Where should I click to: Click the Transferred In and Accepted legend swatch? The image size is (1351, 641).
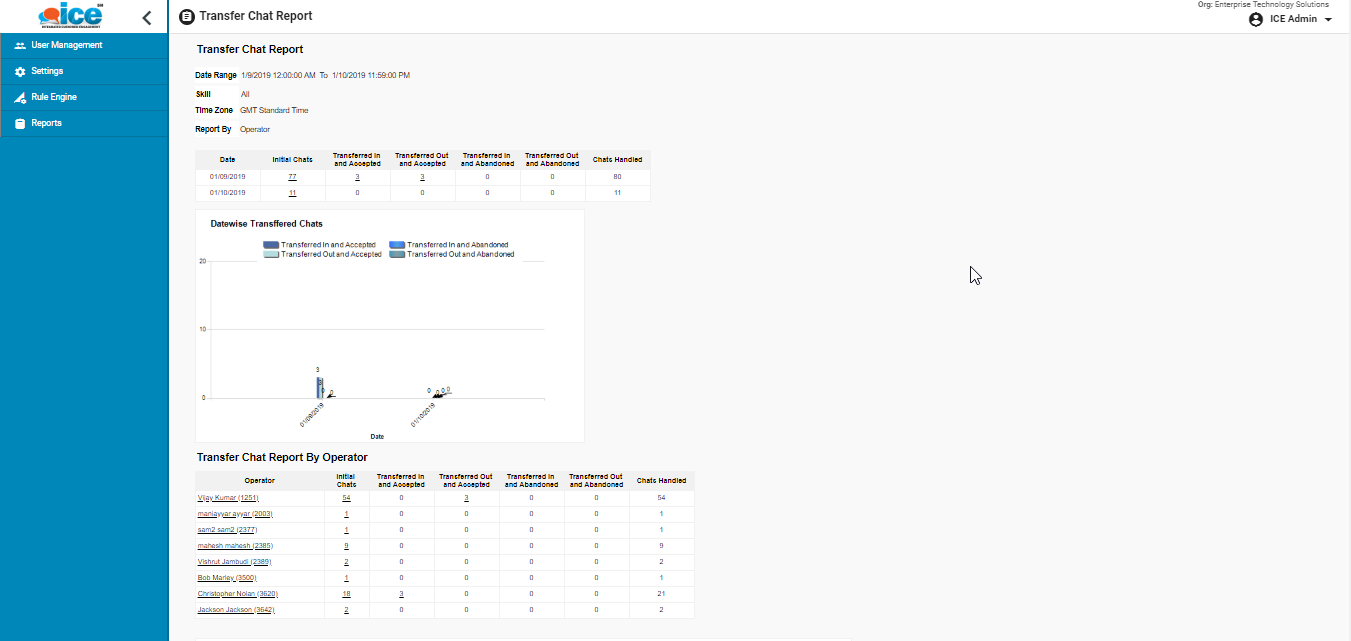coord(271,245)
